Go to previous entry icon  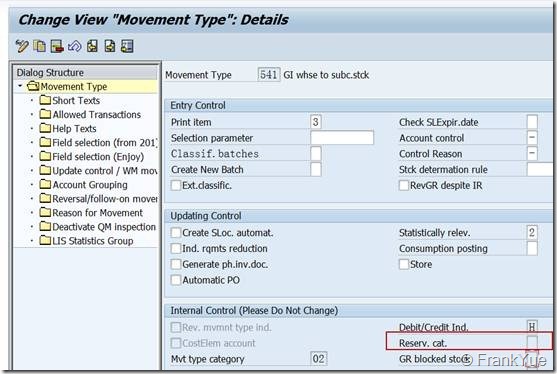click(x=92, y=46)
